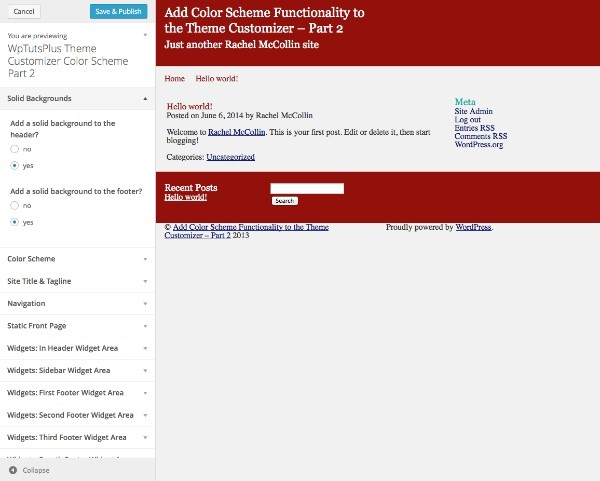Select 'no' for footer solid background
This screenshot has height=481, width=600.
pyautogui.click(x=15, y=205)
